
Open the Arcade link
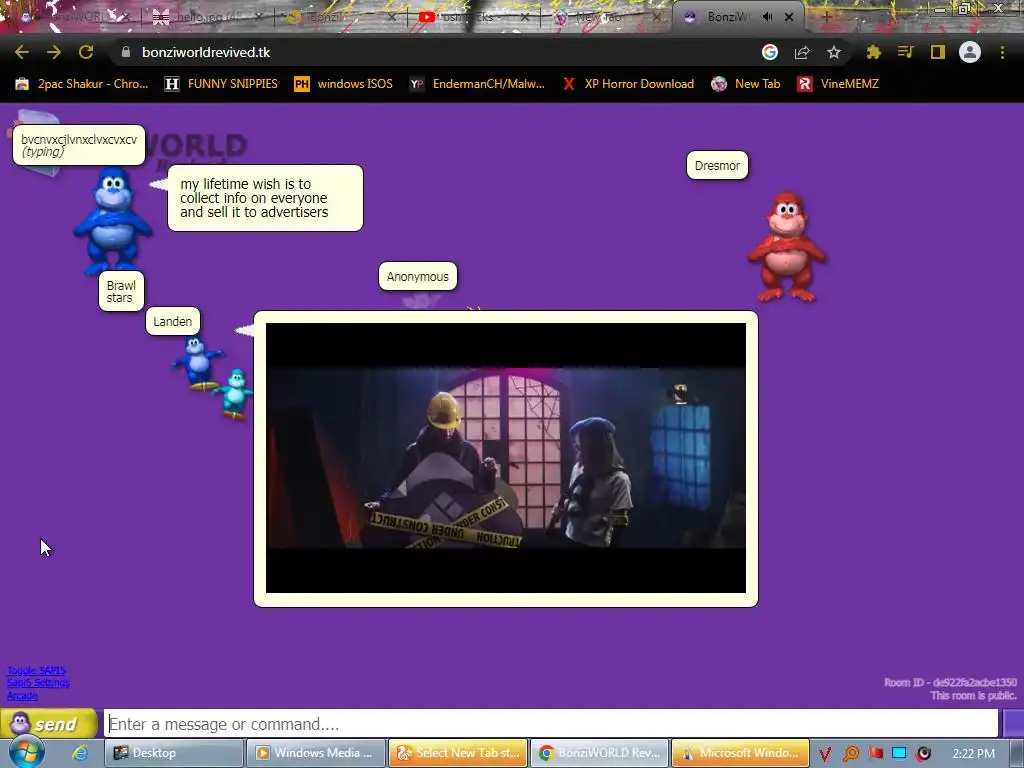coord(22,696)
